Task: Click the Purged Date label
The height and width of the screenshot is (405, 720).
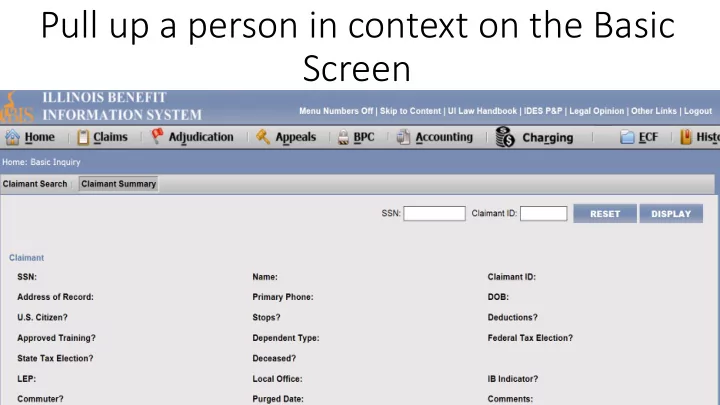Action: (278, 399)
